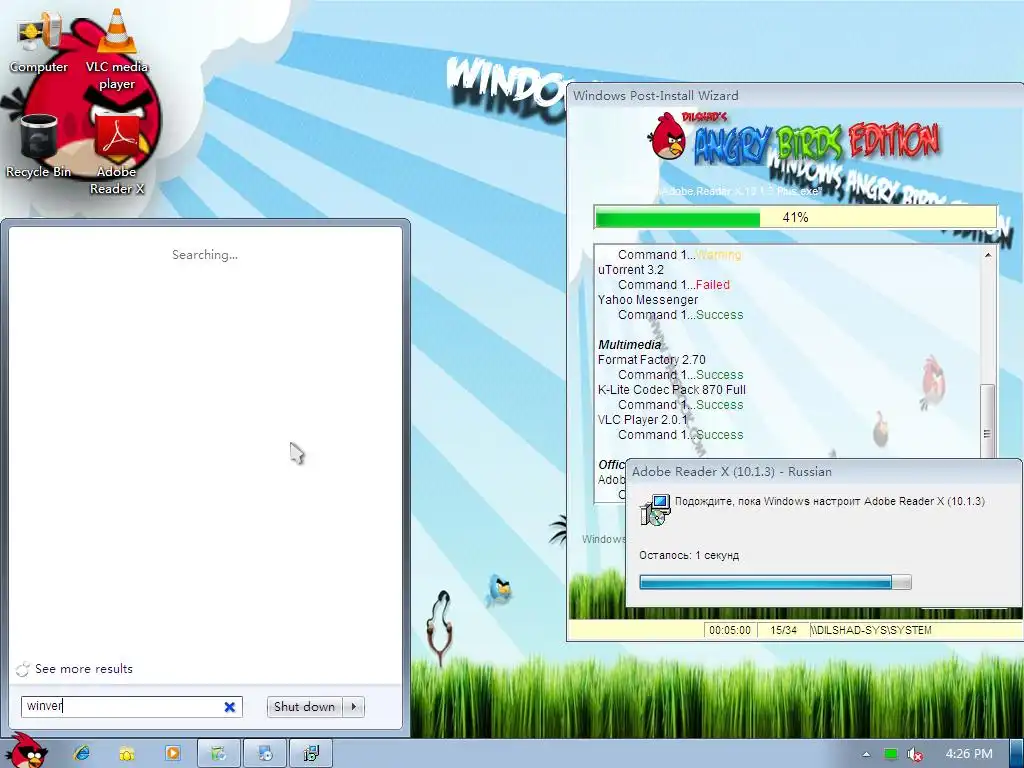Select the uTorrent 3.2 log entry

[x=631, y=270]
